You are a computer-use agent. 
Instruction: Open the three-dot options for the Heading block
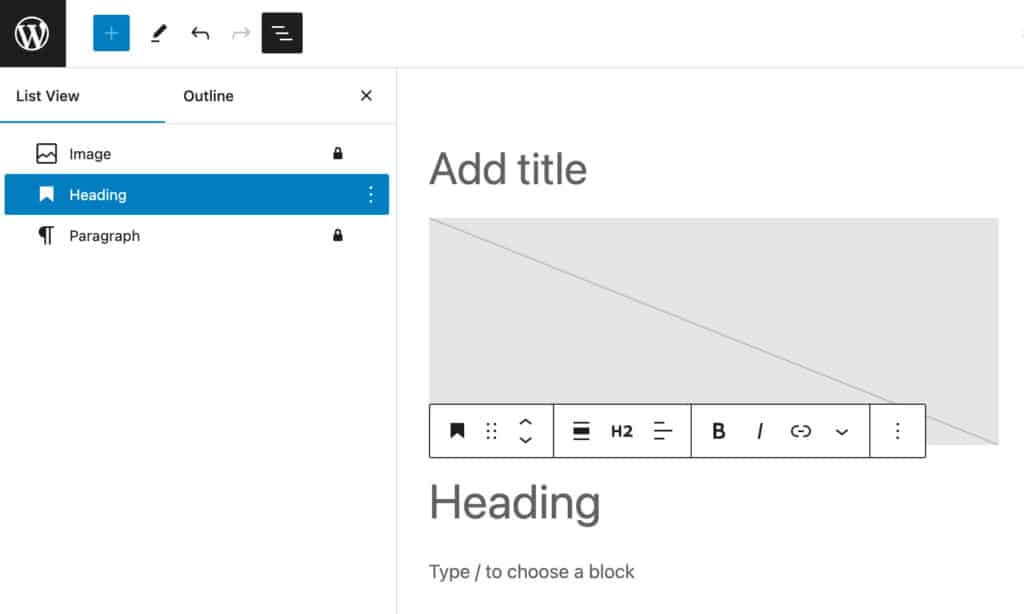click(x=371, y=194)
